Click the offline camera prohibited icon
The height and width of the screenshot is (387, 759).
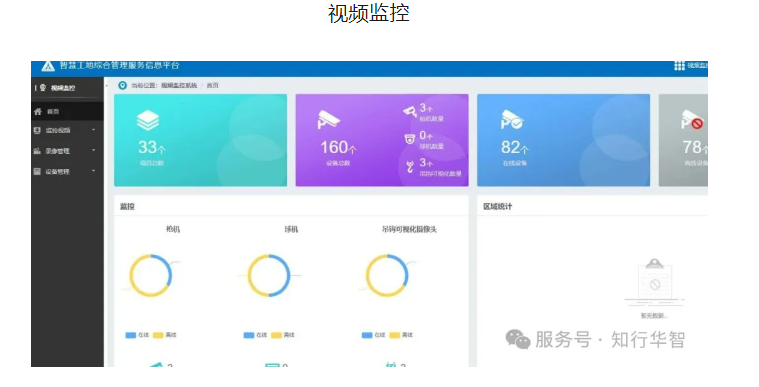[692, 120]
